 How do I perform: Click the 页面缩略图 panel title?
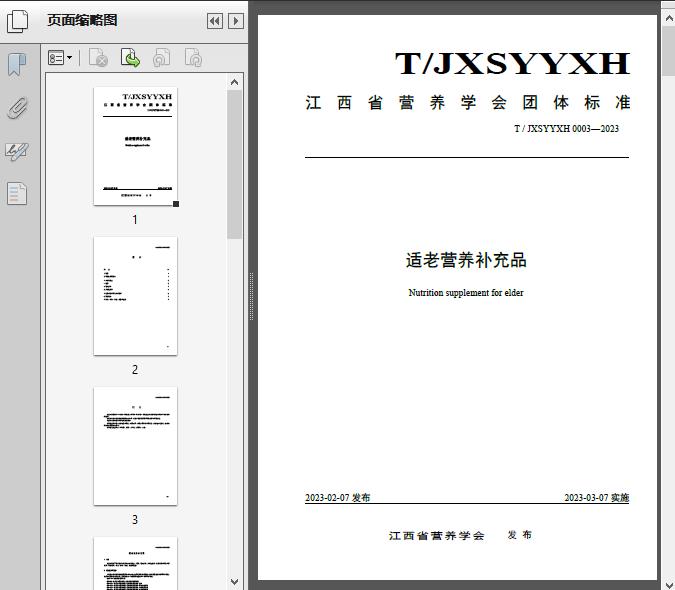[82, 20]
